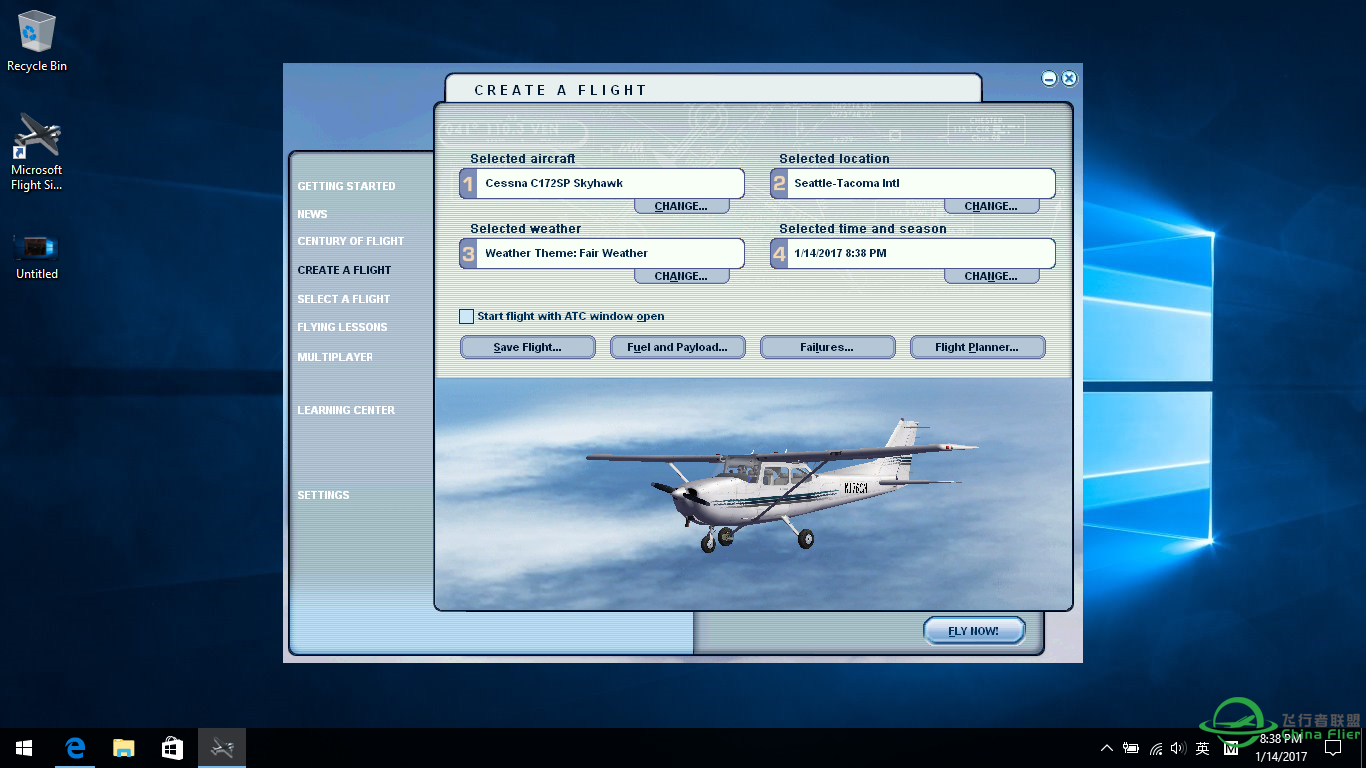The height and width of the screenshot is (768, 1366).
Task: Open the Settings section
Action: pos(323,495)
